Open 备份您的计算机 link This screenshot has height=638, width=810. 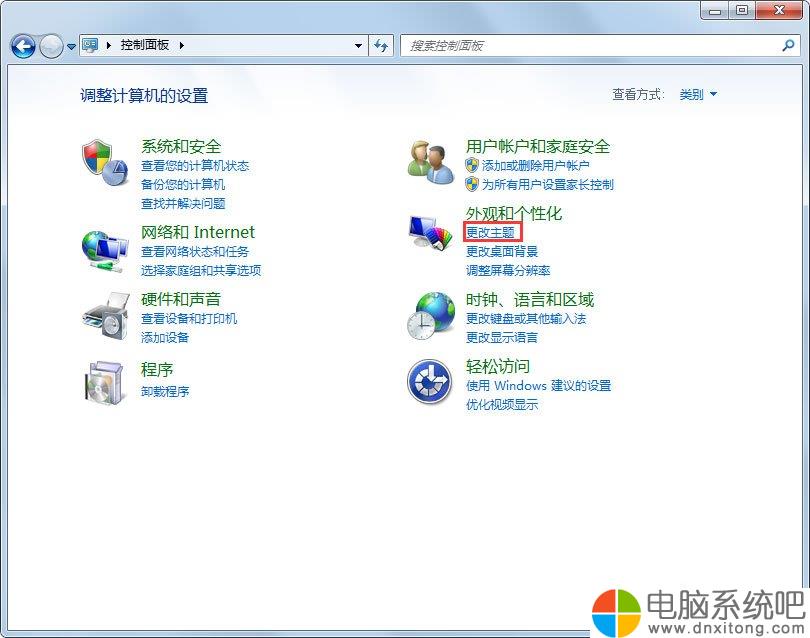tap(183, 184)
